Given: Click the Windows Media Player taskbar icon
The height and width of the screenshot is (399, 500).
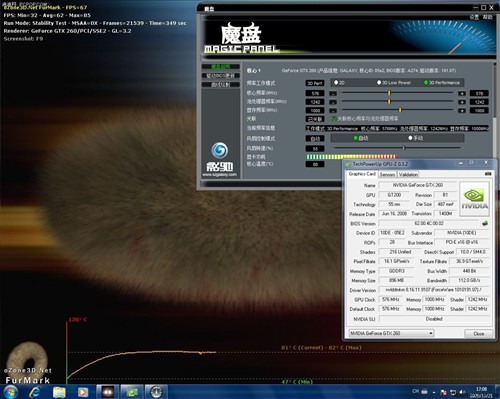Looking at the screenshot, I should click(83, 392).
